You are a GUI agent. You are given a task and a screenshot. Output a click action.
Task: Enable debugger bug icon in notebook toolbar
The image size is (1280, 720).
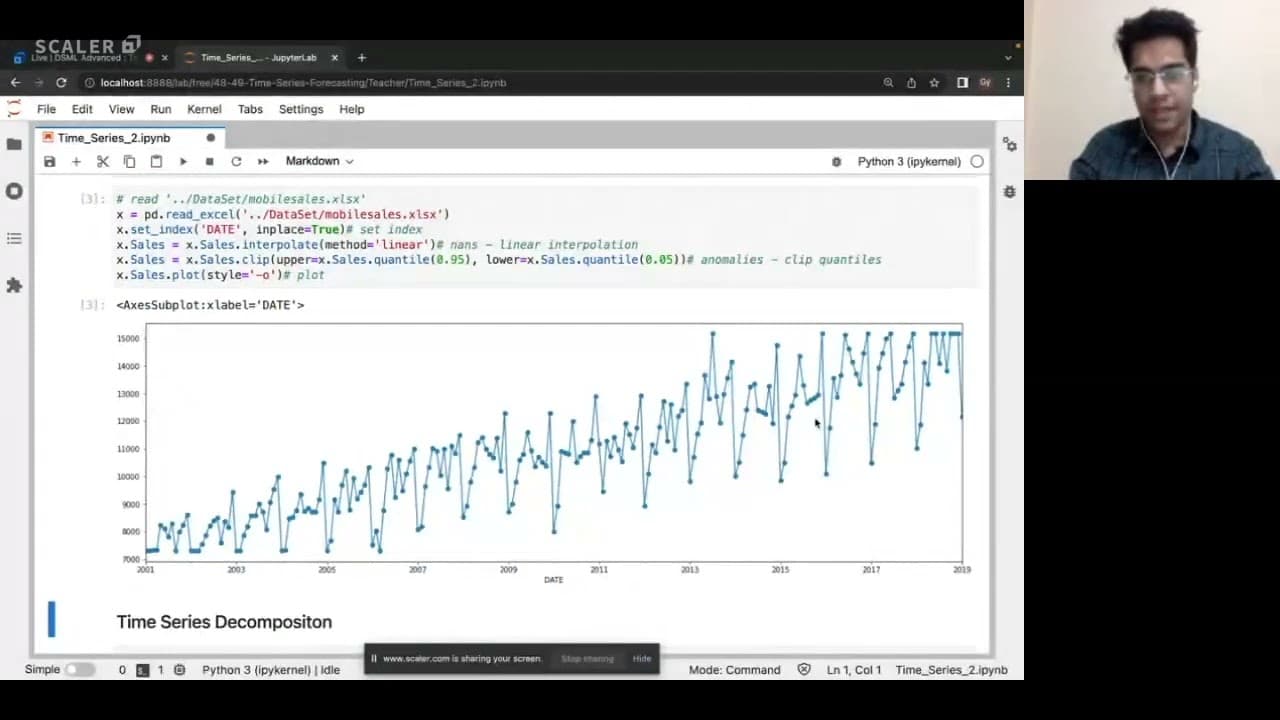coord(837,162)
